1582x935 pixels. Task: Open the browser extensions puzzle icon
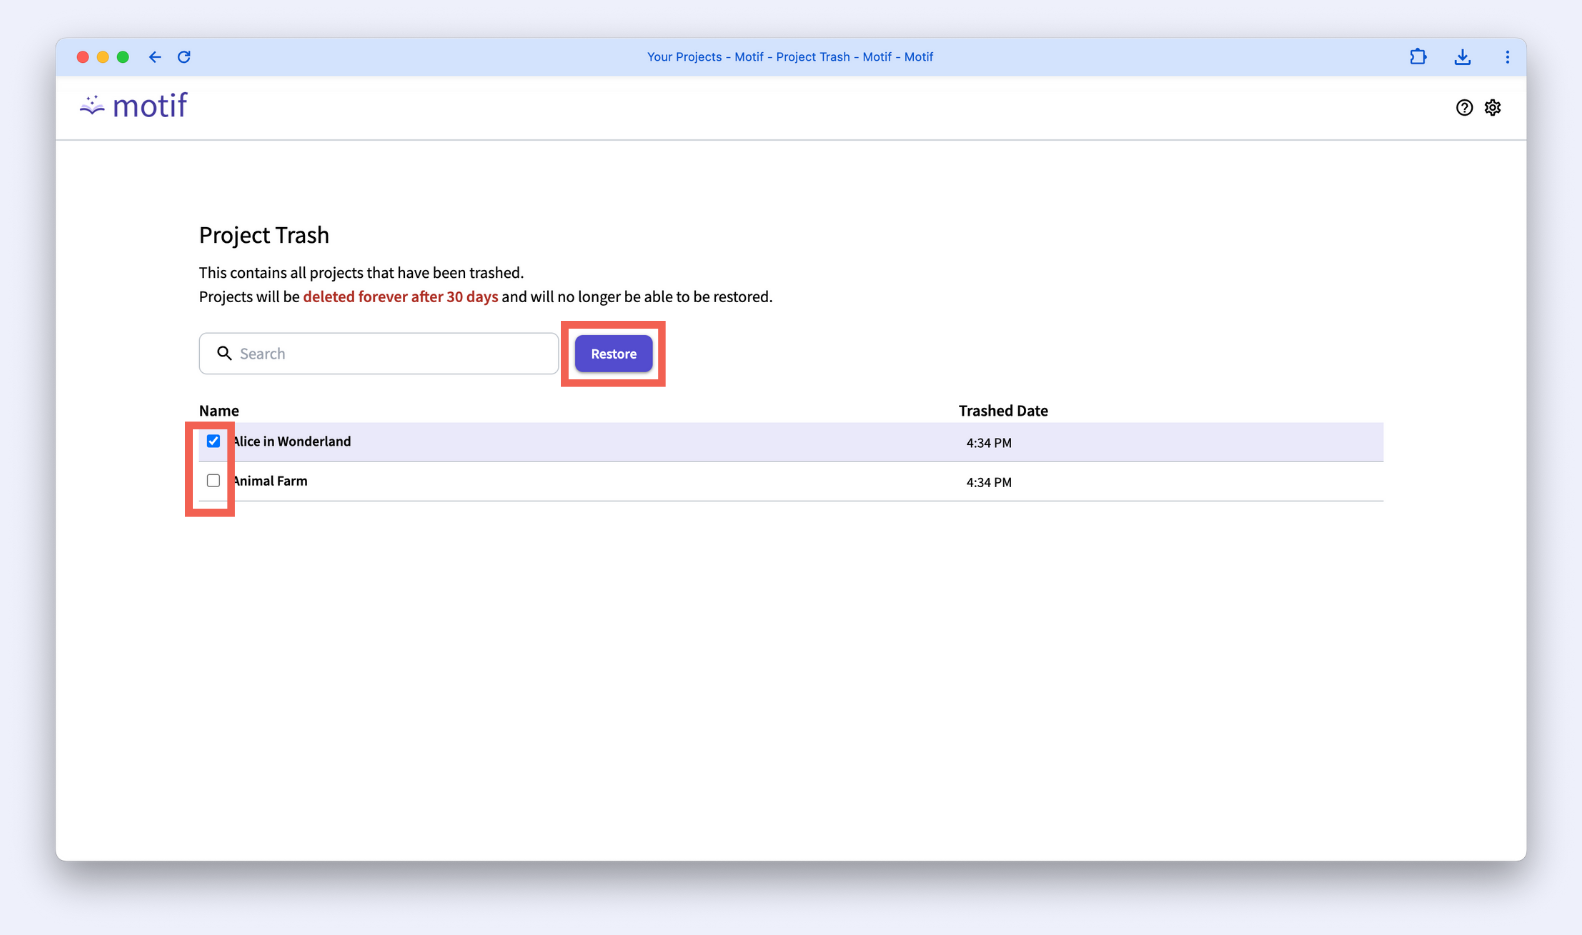[1418, 57]
